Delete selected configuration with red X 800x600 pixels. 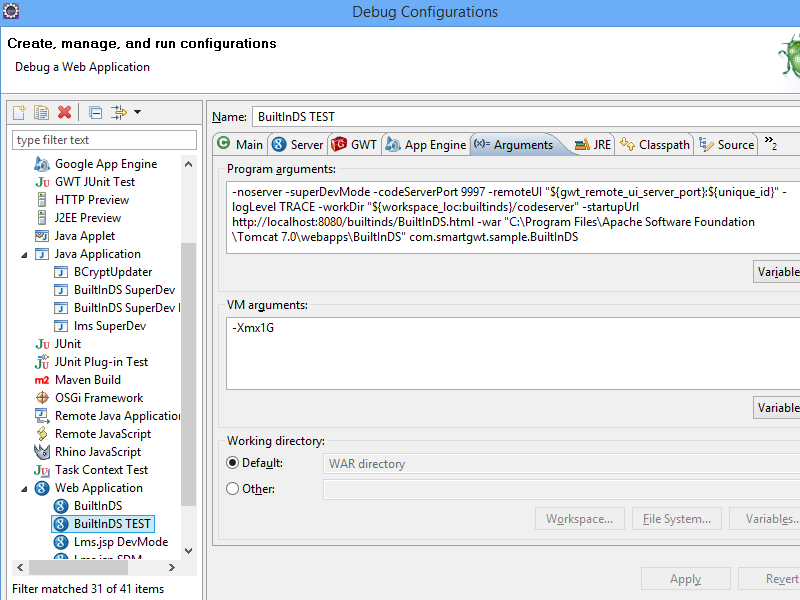pyautogui.click(x=65, y=112)
